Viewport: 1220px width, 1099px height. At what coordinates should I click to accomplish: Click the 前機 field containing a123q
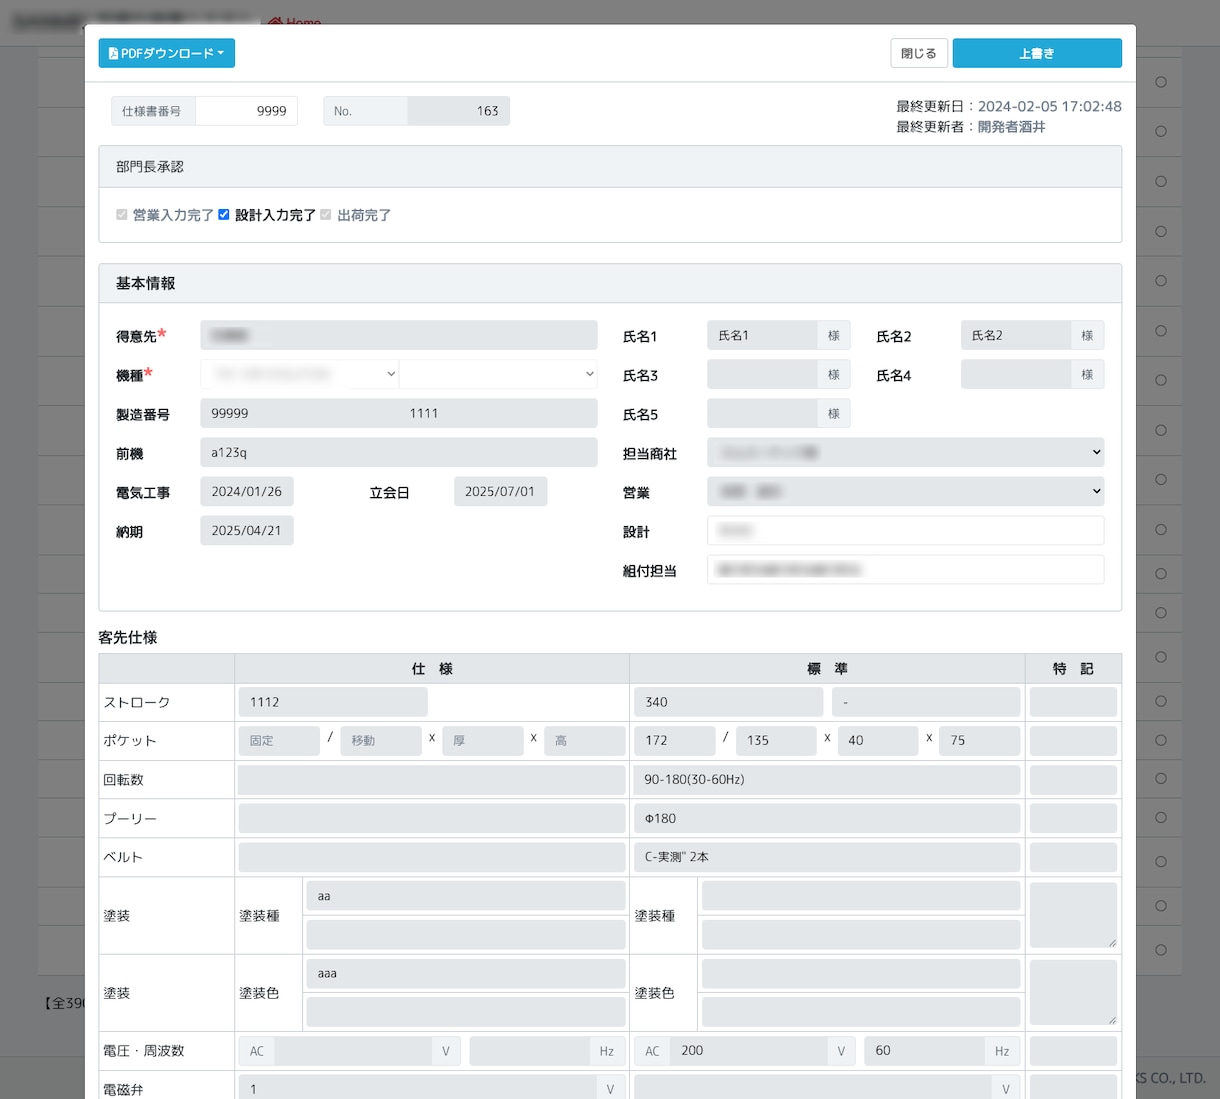pyautogui.click(x=399, y=452)
